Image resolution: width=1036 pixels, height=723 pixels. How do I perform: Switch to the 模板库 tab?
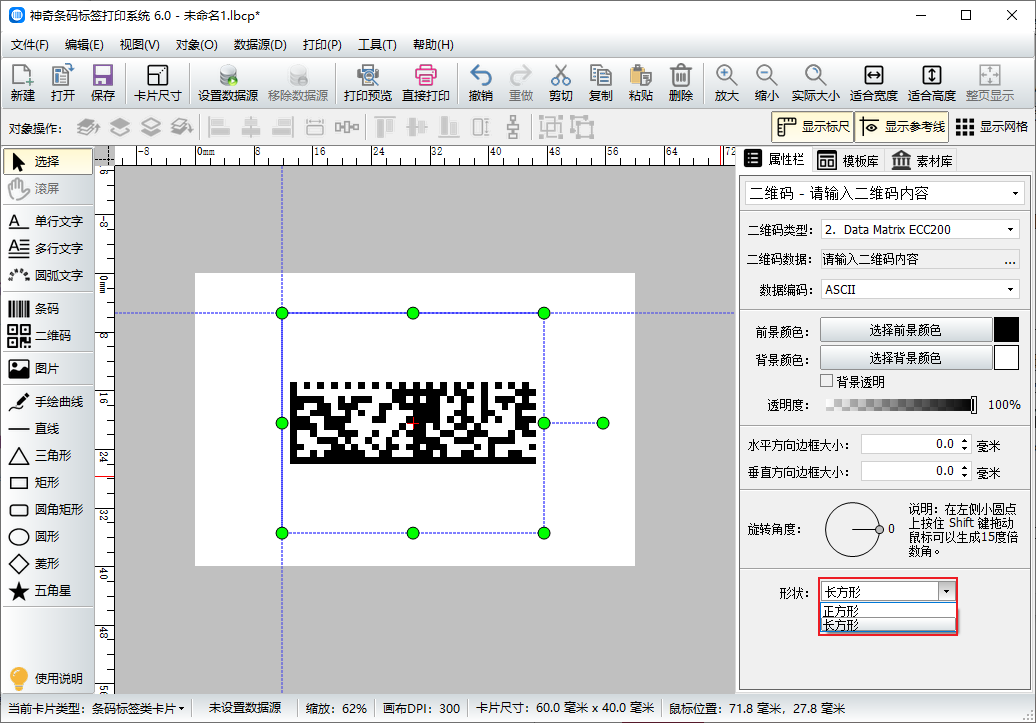(848, 161)
